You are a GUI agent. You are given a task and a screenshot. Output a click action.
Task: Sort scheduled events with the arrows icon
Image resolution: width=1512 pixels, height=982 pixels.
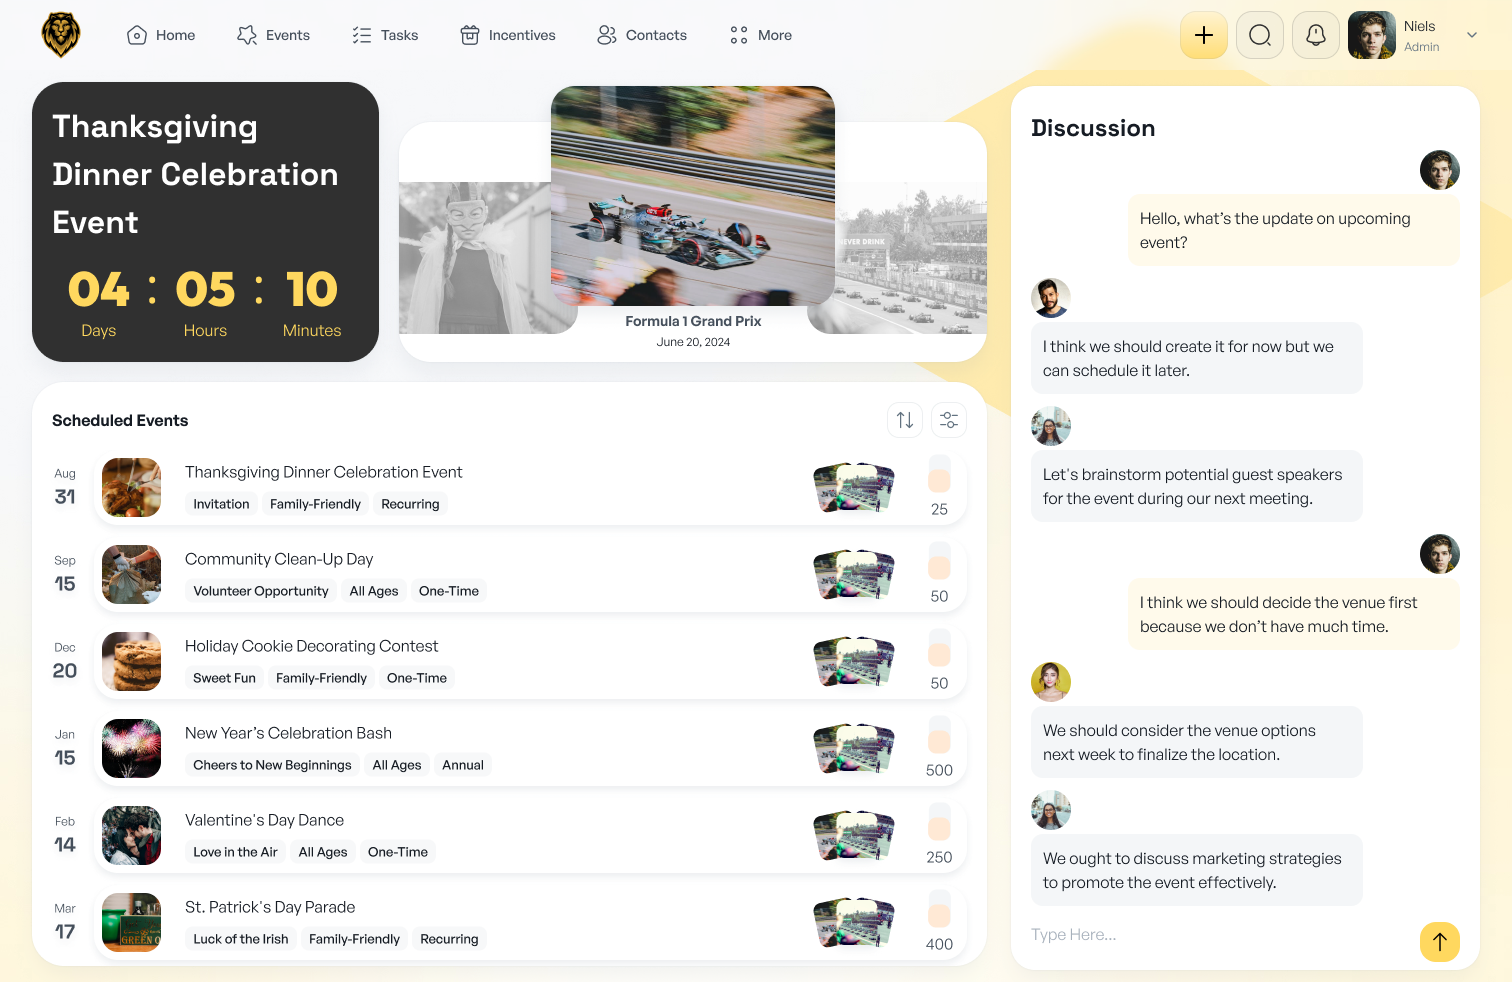click(905, 420)
